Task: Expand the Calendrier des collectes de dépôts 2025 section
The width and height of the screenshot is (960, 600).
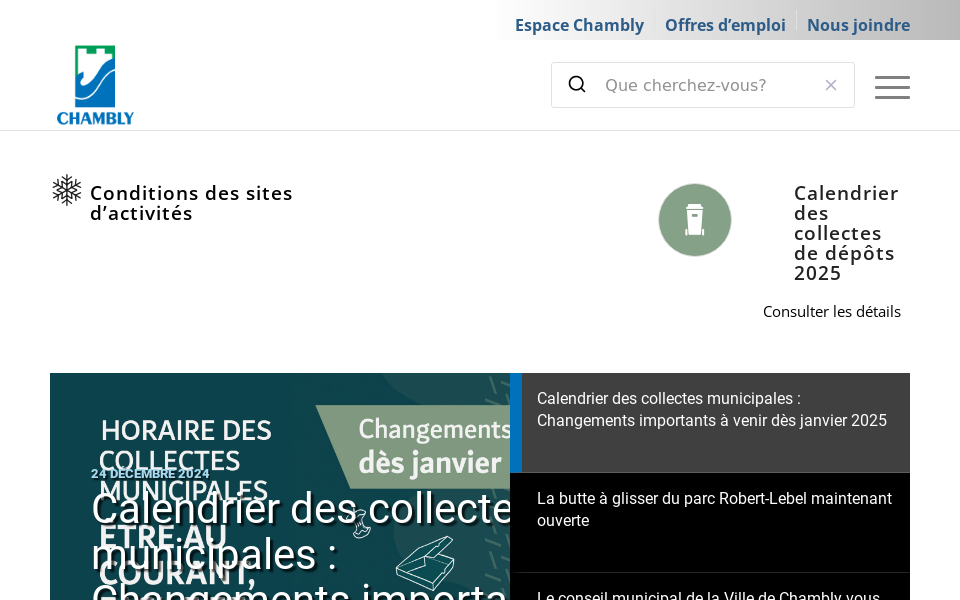Action: (846, 232)
